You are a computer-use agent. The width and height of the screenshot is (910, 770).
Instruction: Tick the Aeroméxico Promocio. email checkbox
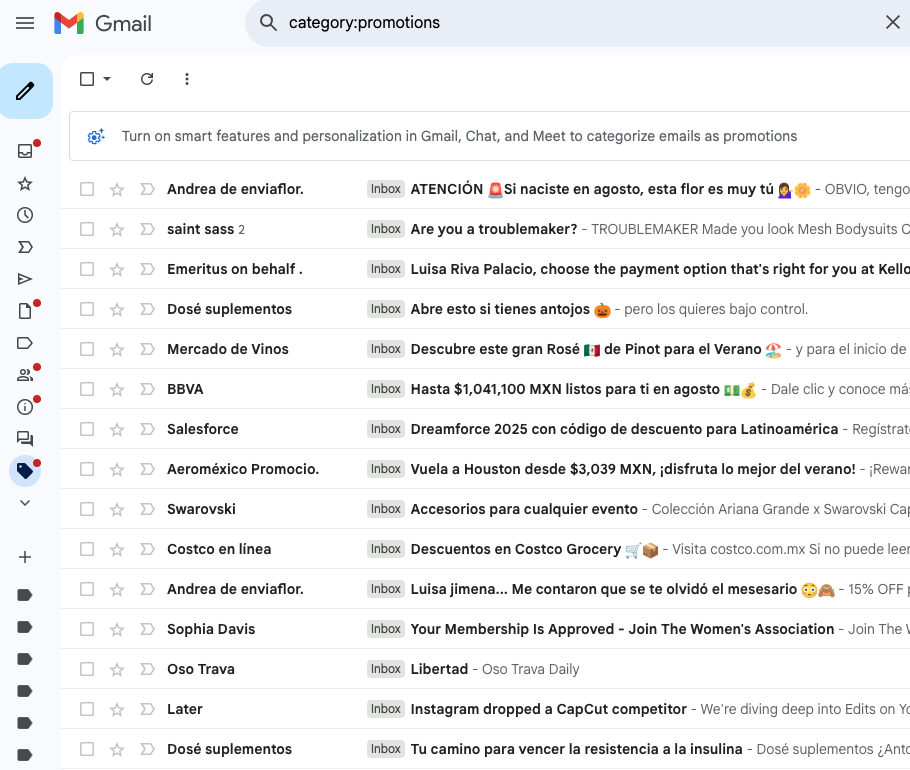[x=87, y=469]
